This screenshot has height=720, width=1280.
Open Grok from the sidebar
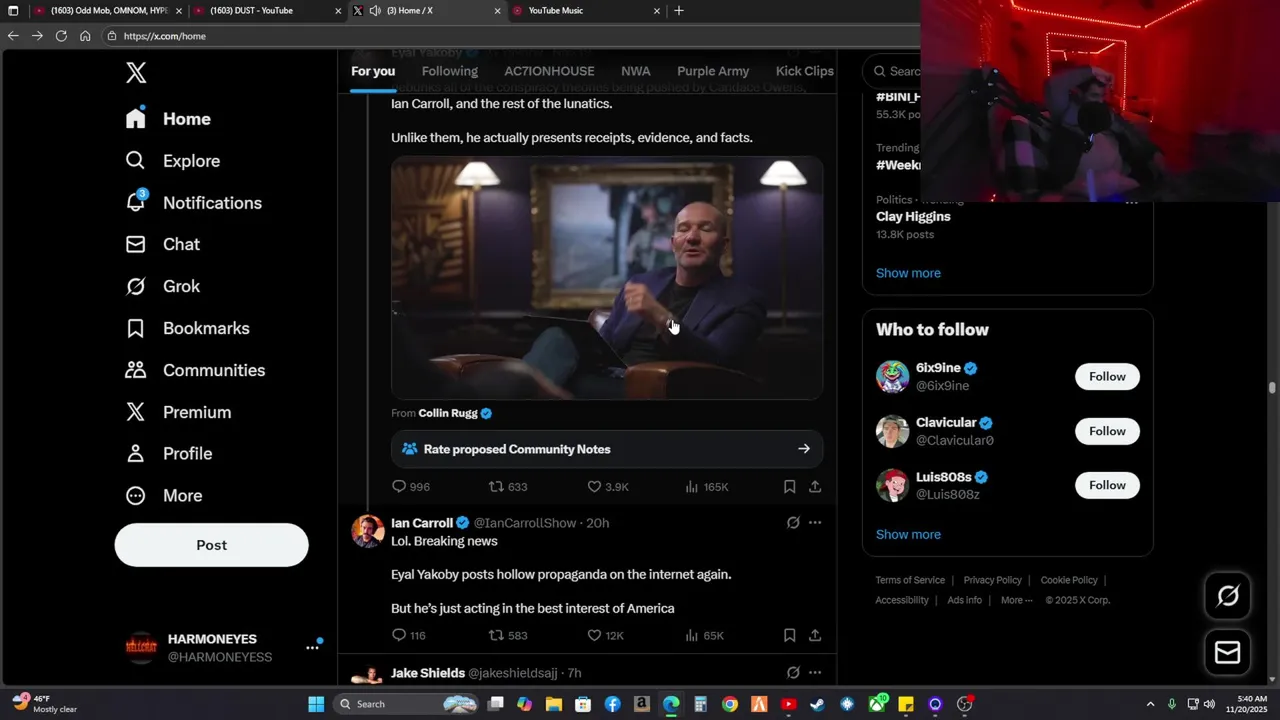point(162,287)
